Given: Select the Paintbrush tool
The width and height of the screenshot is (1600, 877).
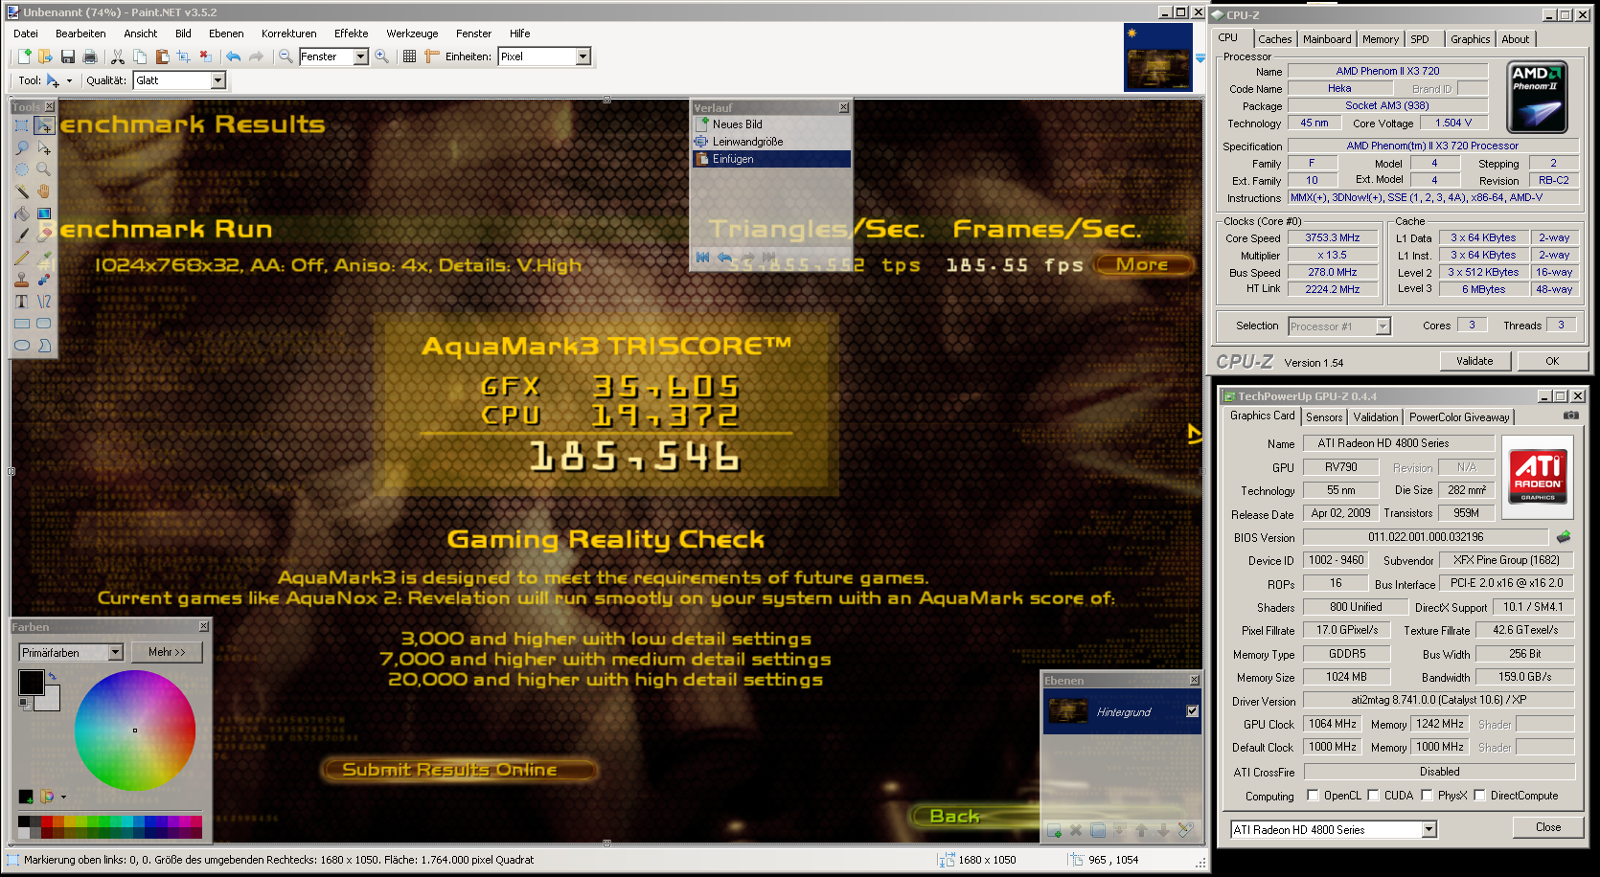Looking at the screenshot, I should (22, 235).
